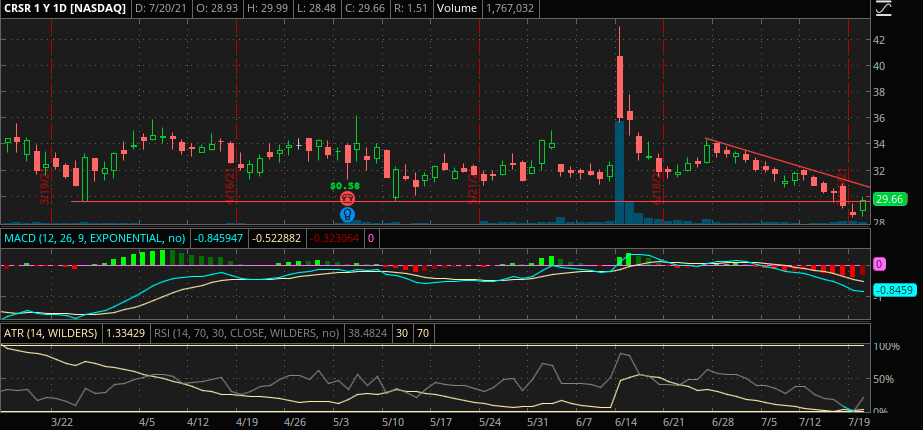Click the 100% label in the lower panel
923x430 pixels.
click(x=887, y=346)
